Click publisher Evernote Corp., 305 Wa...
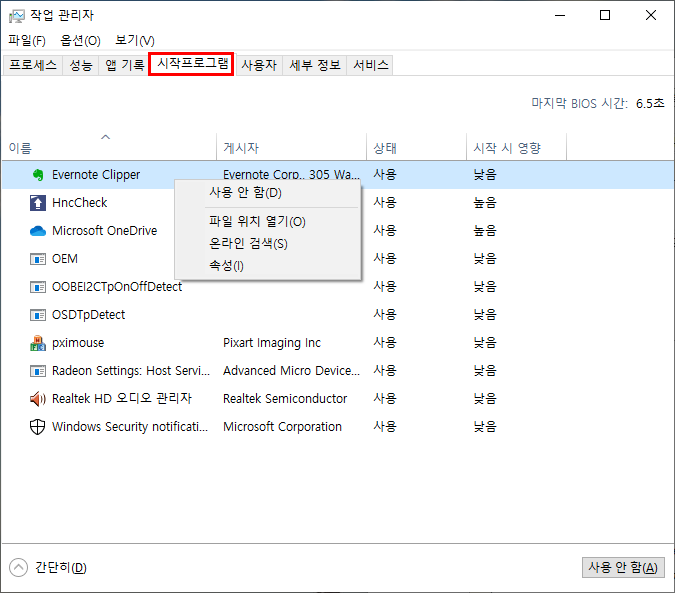The height and width of the screenshot is (593, 675). point(291,175)
